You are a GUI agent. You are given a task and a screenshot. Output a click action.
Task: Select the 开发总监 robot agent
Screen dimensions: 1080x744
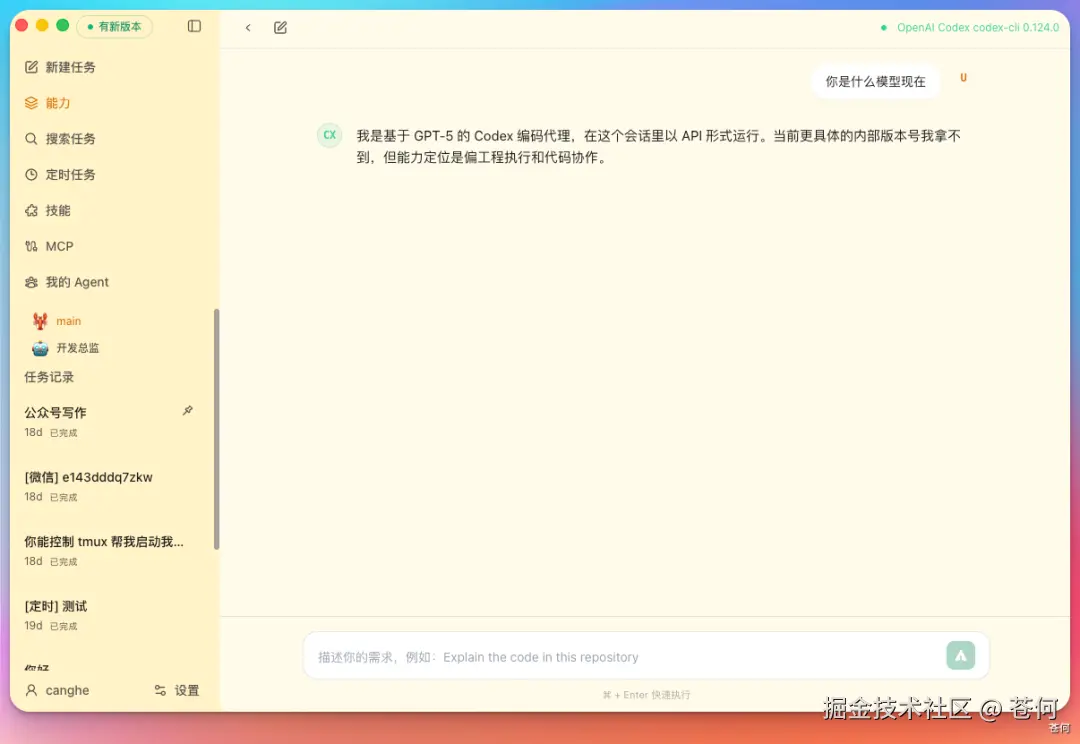click(65, 348)
